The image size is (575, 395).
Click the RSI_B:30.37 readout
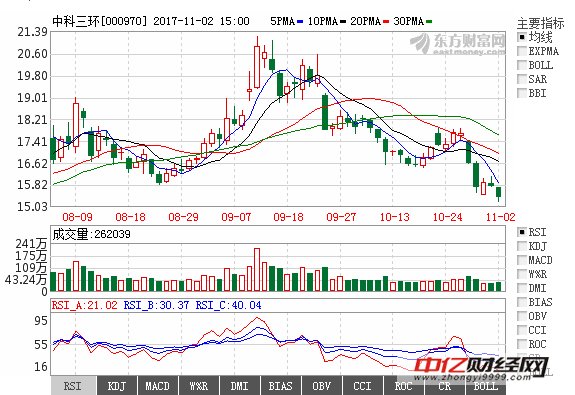[156, 305]
